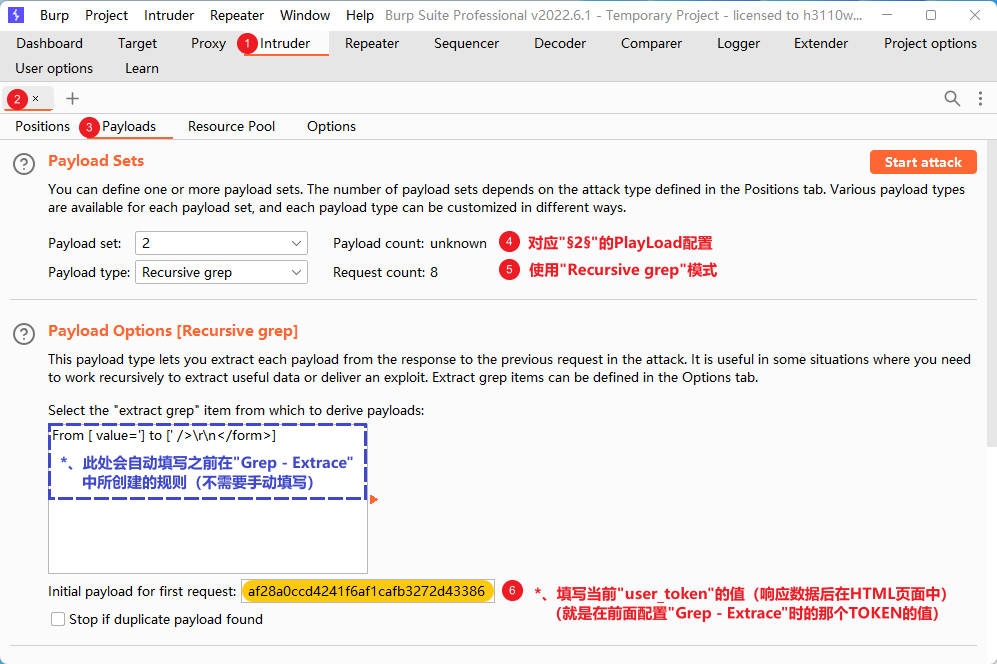Screen dimensions: 997x664
Task: Switch to the Dashboard tab
Action: coord(50,43)
